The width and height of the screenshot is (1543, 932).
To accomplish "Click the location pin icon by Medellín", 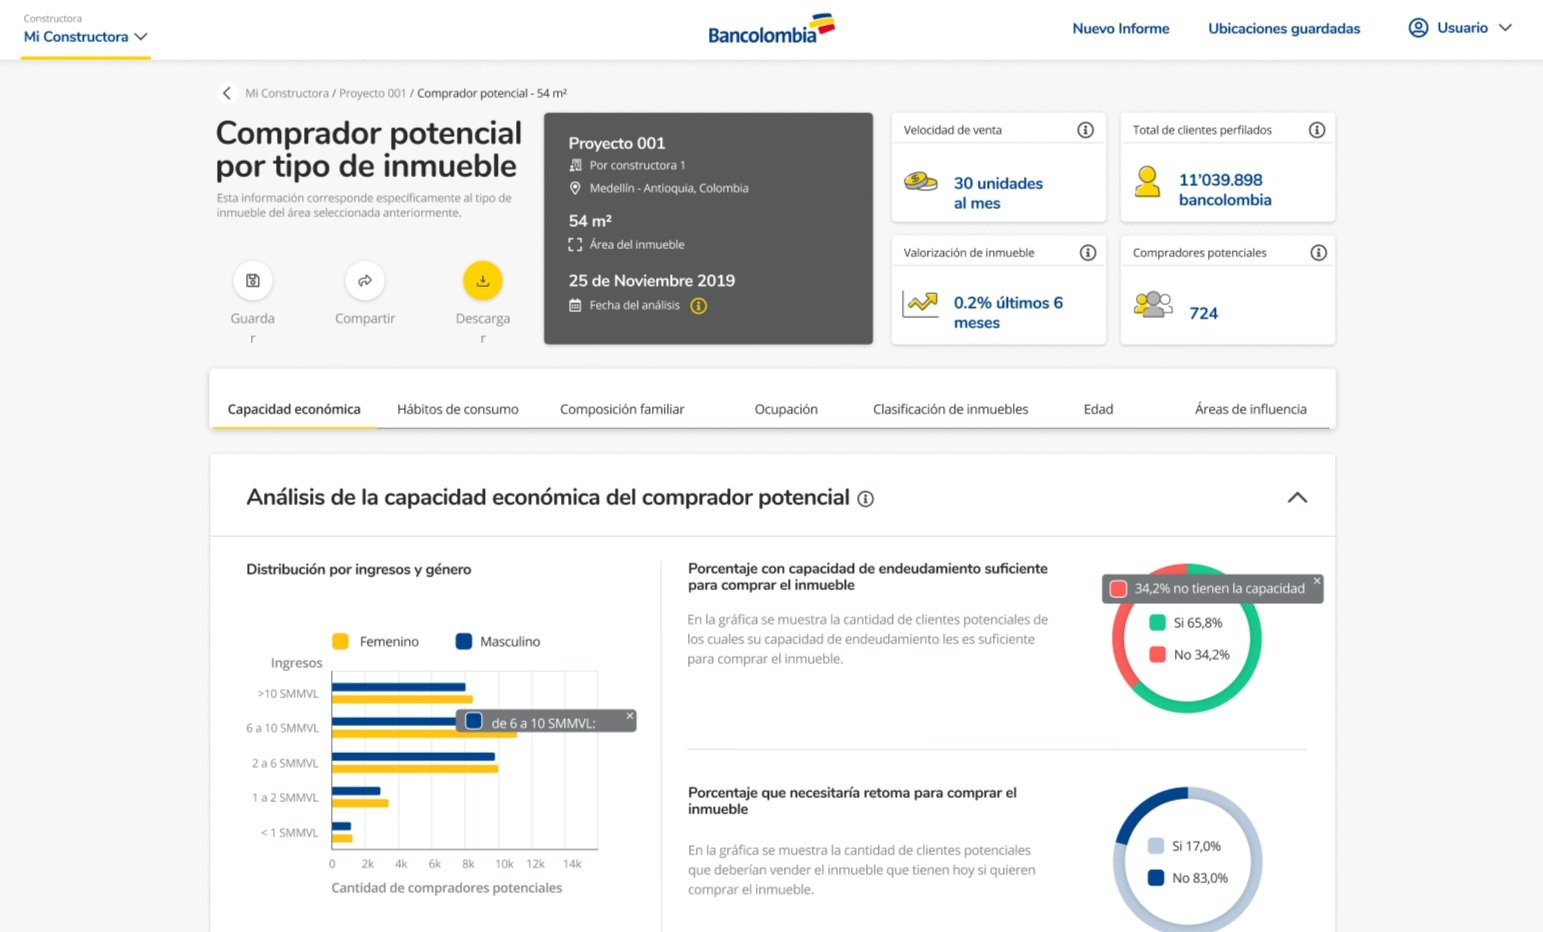I will [575, 188].
